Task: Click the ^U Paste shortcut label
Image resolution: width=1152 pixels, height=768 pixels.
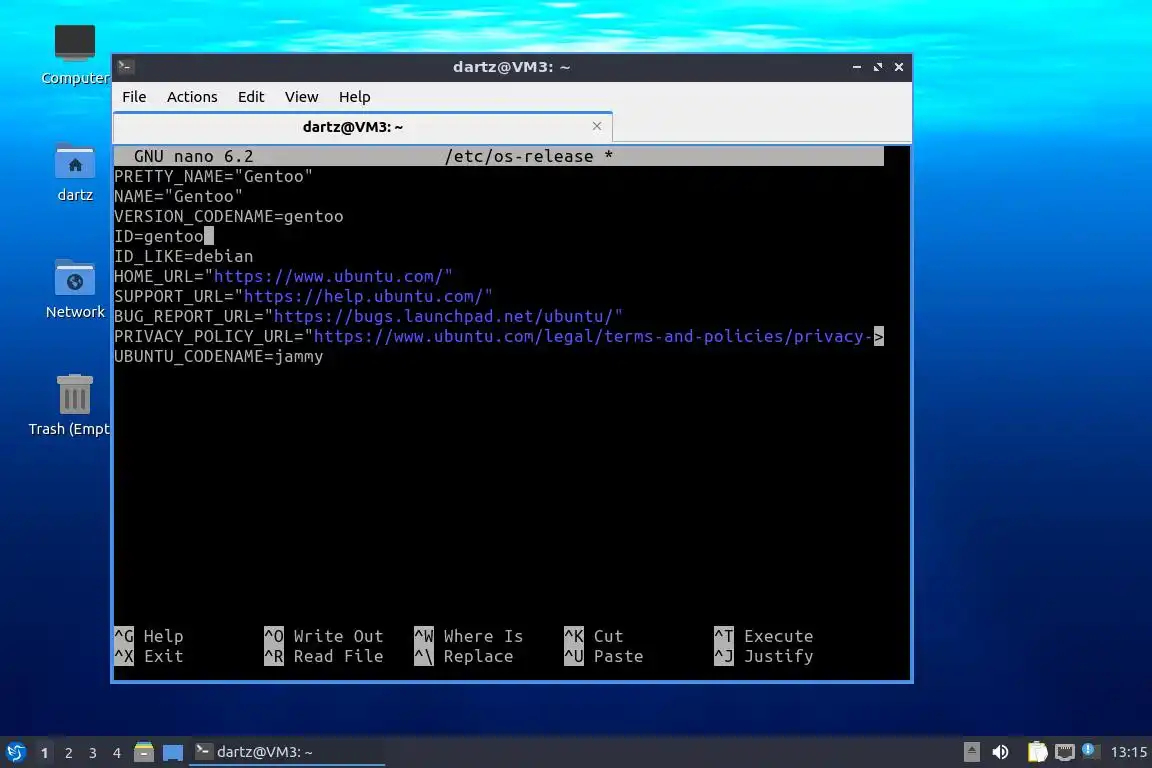Action: click(604, 656)
